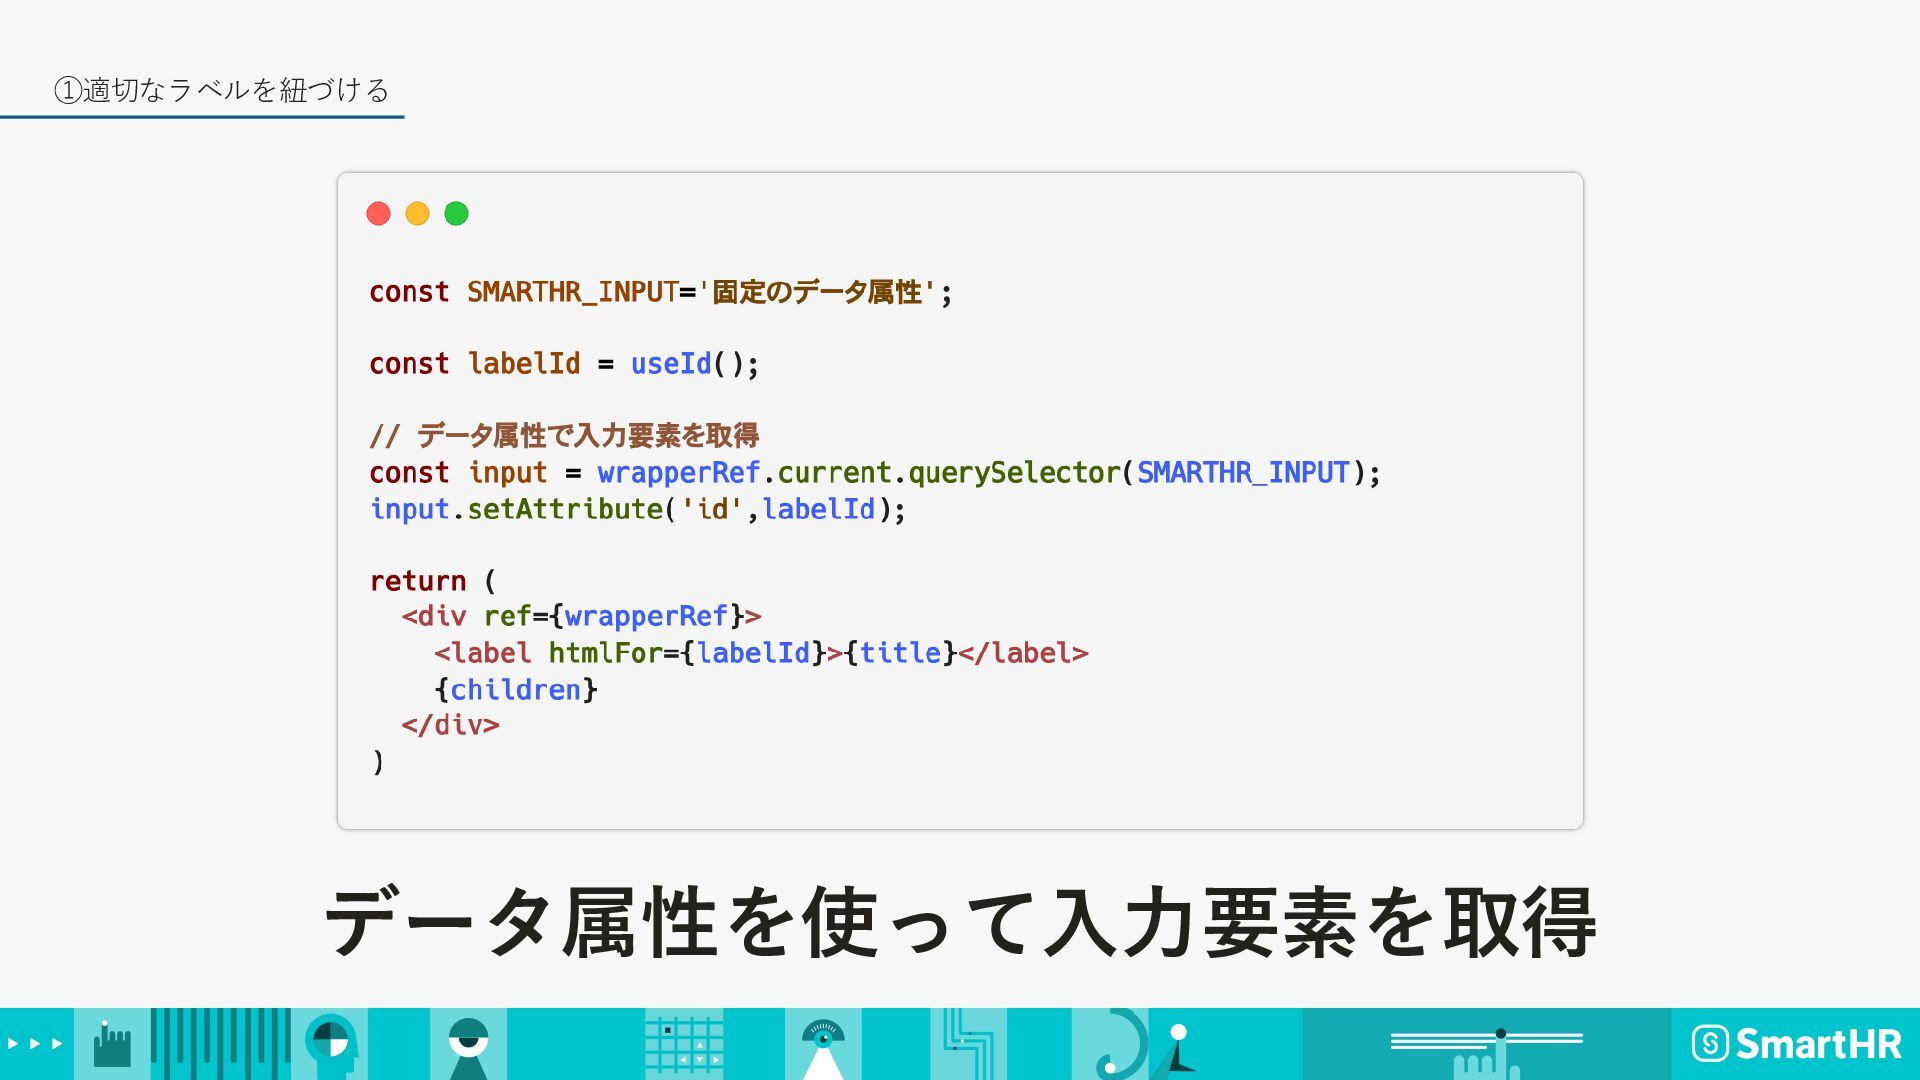Screen dimensions: 1920x1080
Task: Click the head profile pie chart icon
Action: [x=330, y=1044]
